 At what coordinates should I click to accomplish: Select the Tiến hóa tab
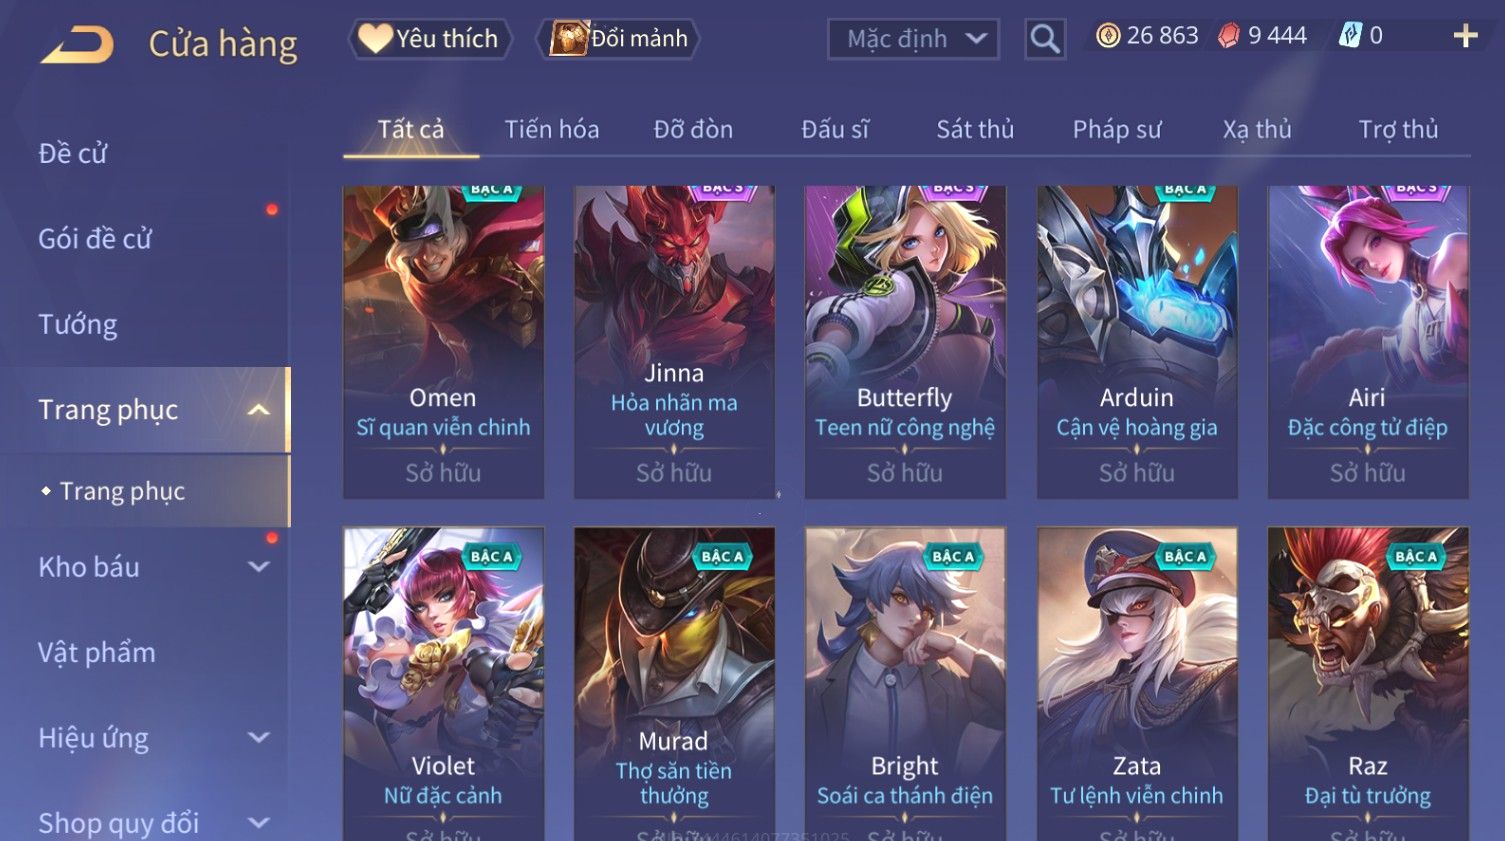pyautogui.click(x=552, y=129)
